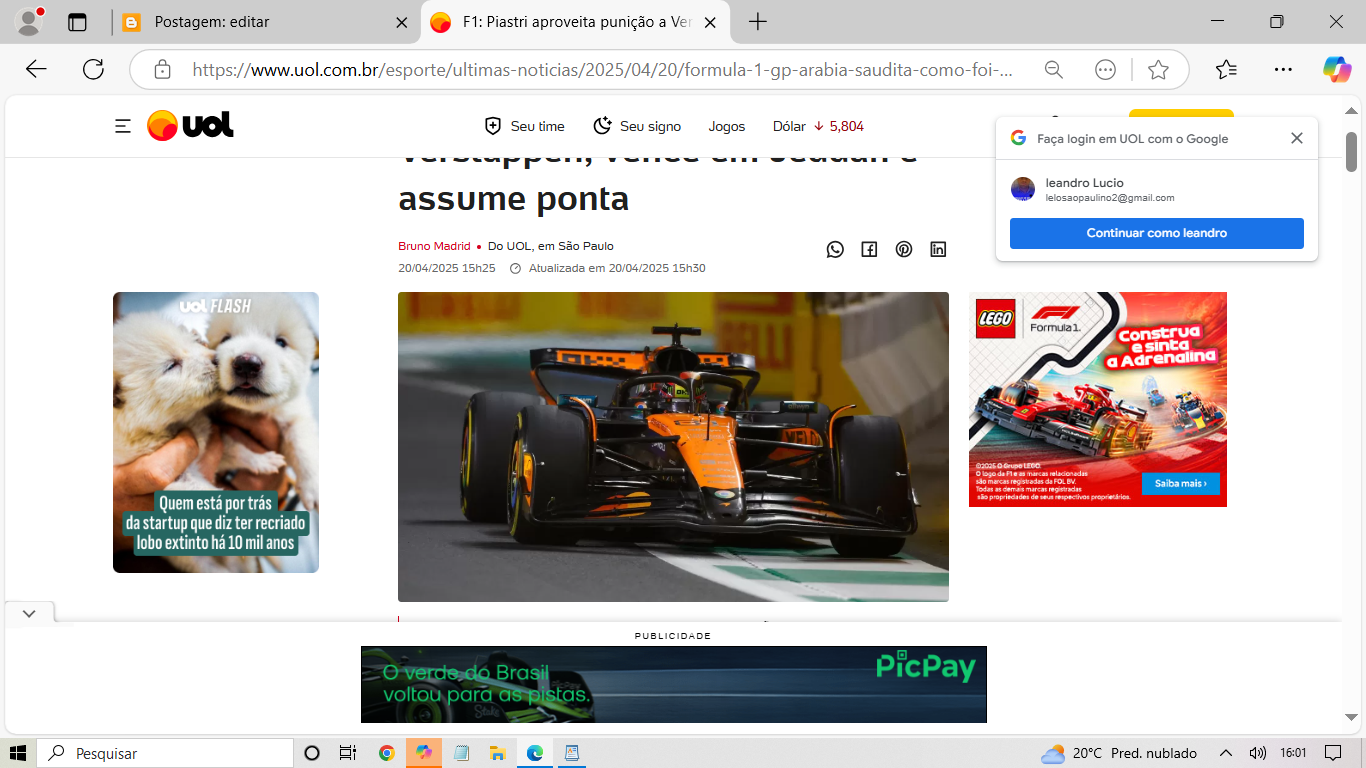The width and height of the screenshot is (1366, 768).
Task: Open the browser profile icon
Action: coord(30,21)
